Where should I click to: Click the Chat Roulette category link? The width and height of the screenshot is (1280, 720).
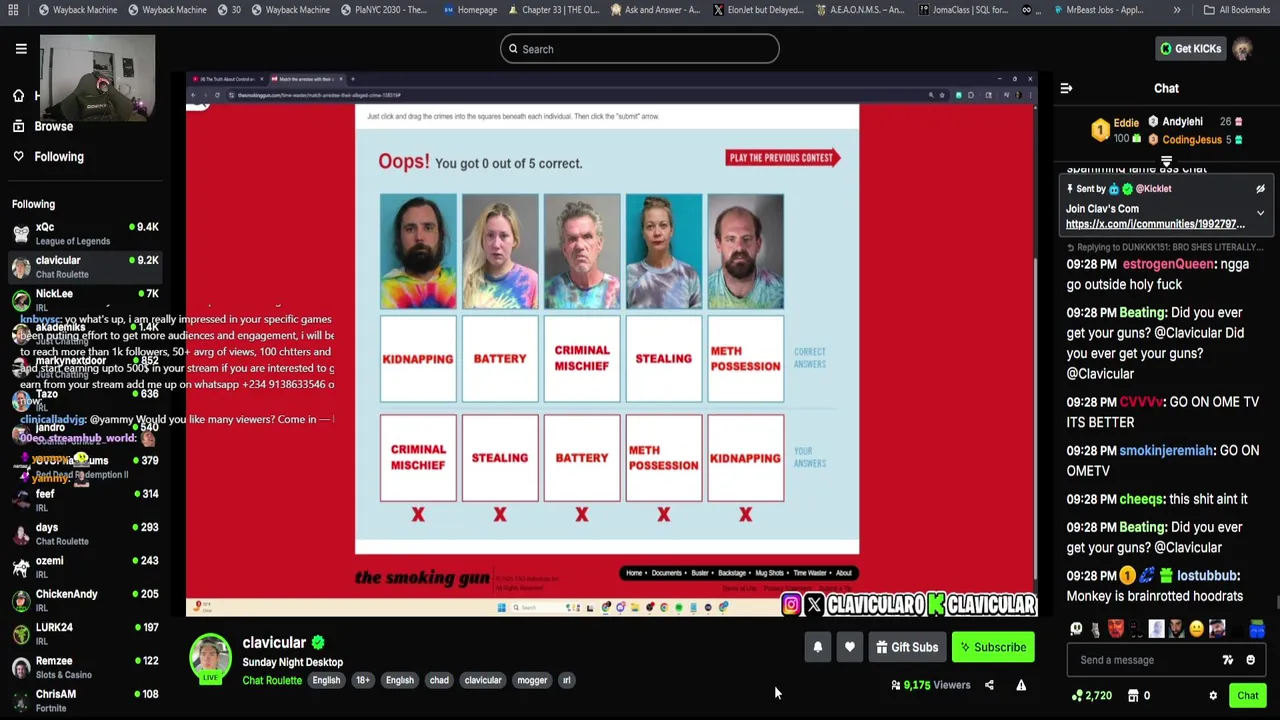pos(272,680)
